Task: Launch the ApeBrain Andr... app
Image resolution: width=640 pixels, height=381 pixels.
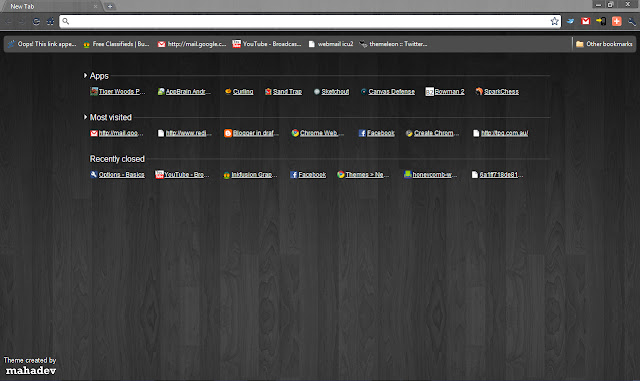Action: pyautogui.click(x=184, y=91)
